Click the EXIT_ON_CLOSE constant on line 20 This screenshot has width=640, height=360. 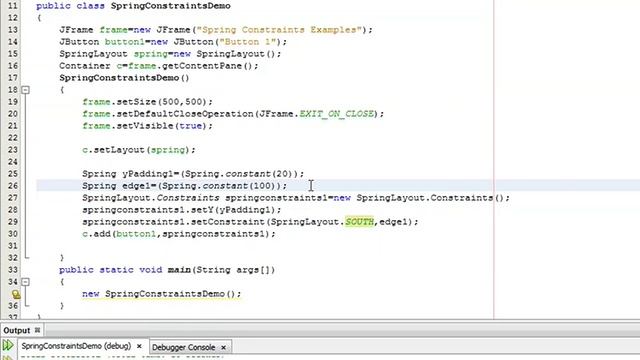pyautogui.click(x=337, y=114)
